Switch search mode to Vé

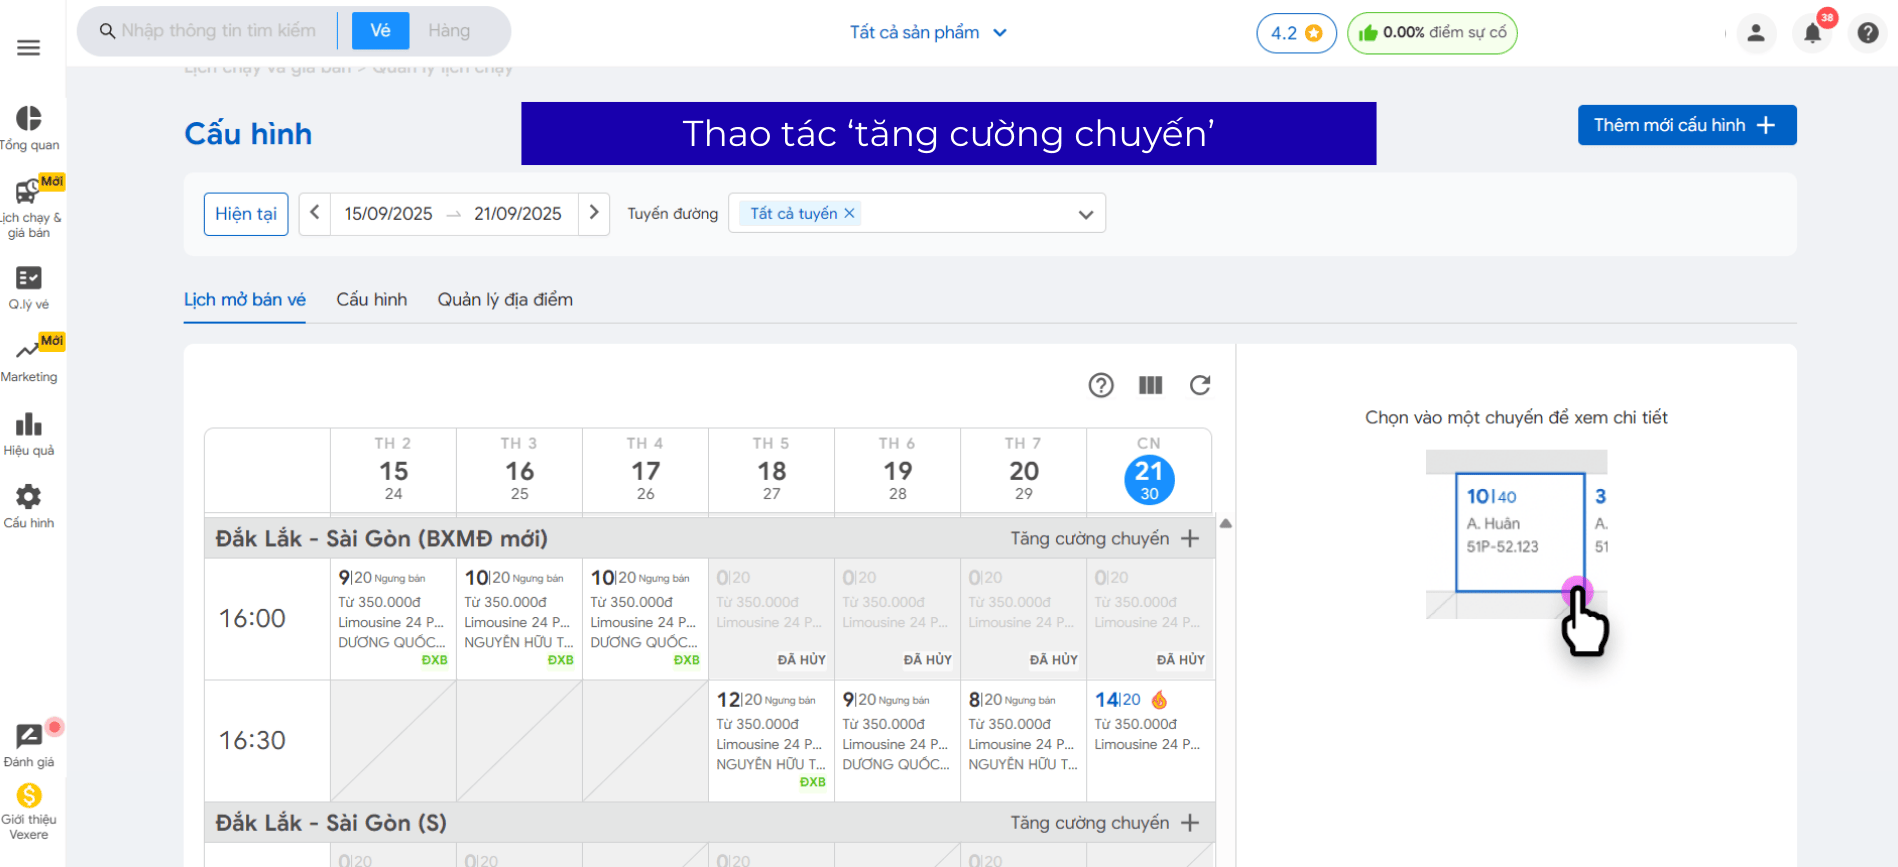point(380,31)
